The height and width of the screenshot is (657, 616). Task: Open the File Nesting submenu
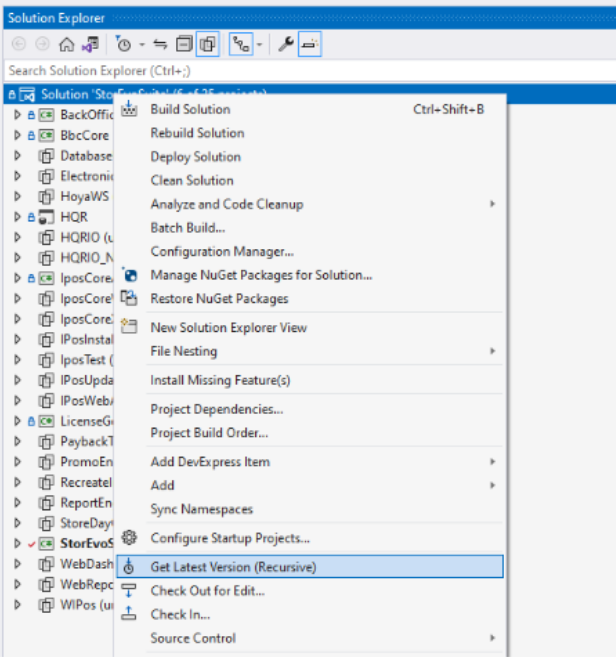tap(310, 351)
